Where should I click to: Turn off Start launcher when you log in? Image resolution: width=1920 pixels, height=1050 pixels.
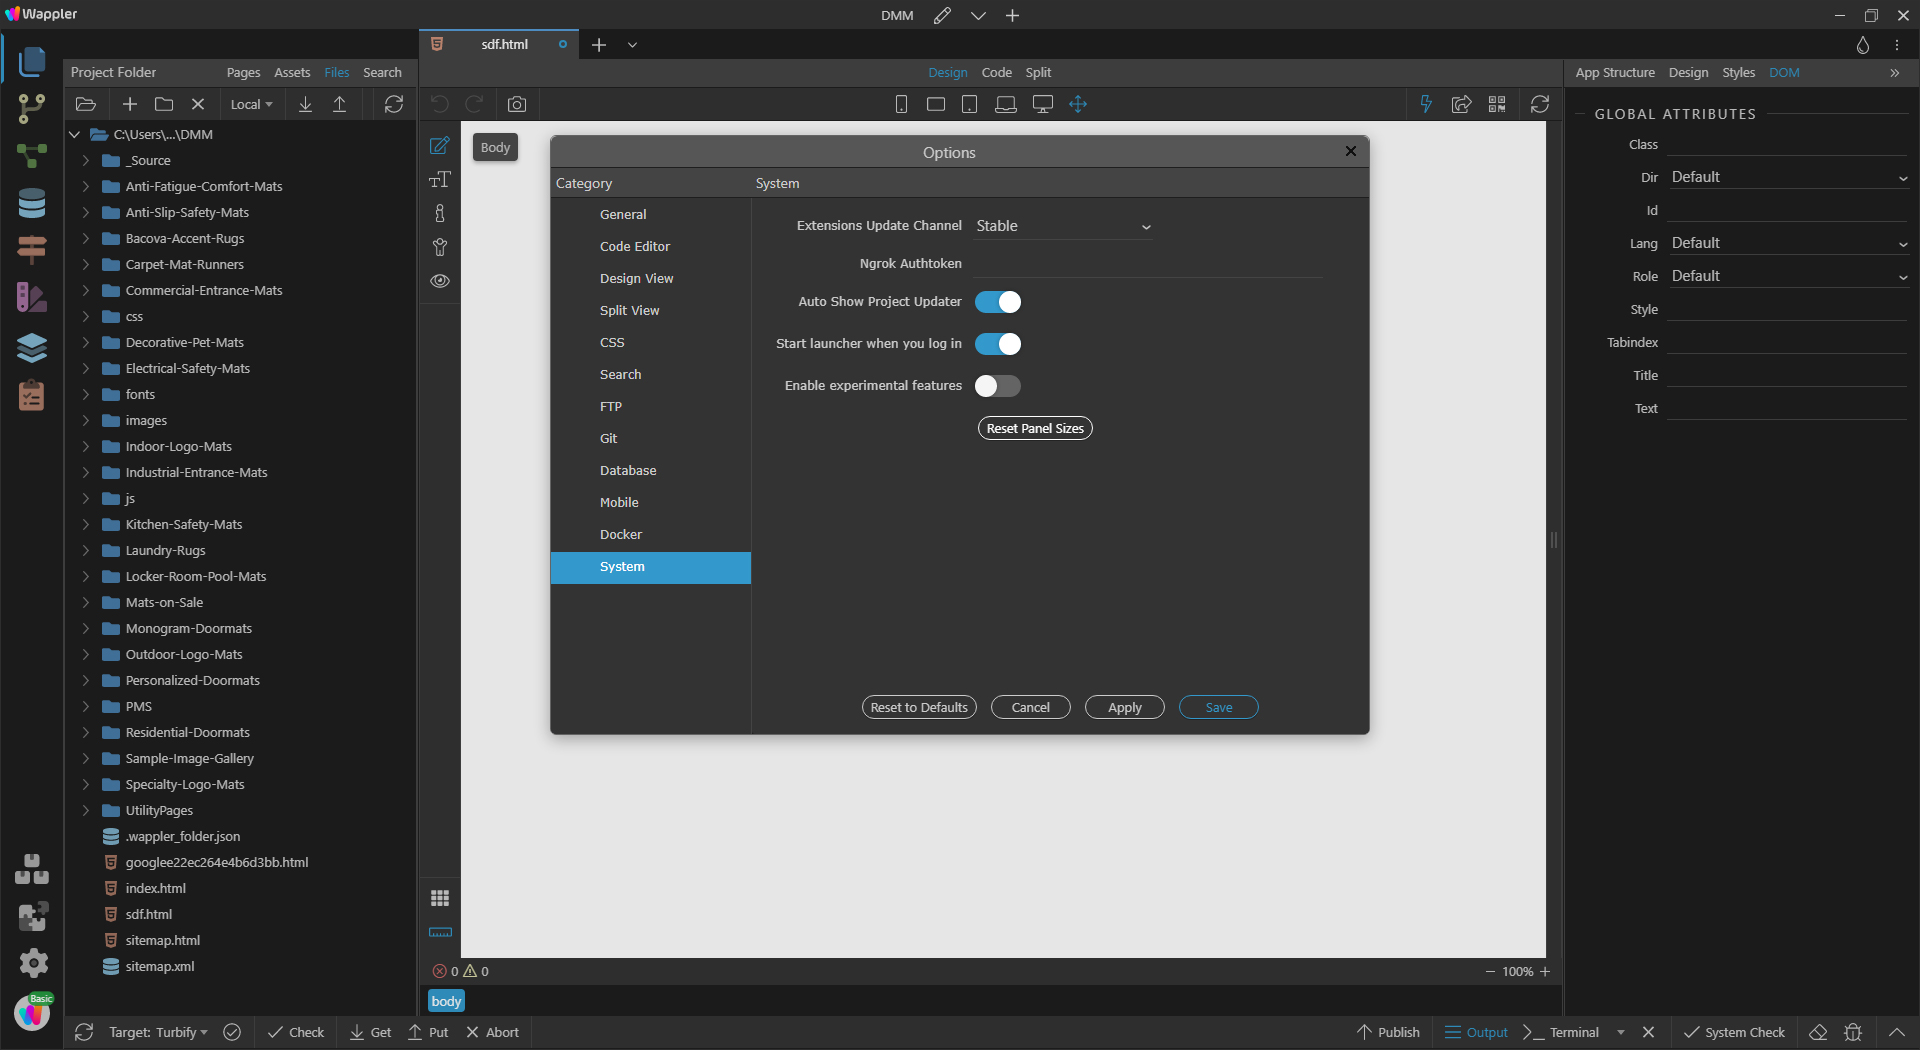997,344
